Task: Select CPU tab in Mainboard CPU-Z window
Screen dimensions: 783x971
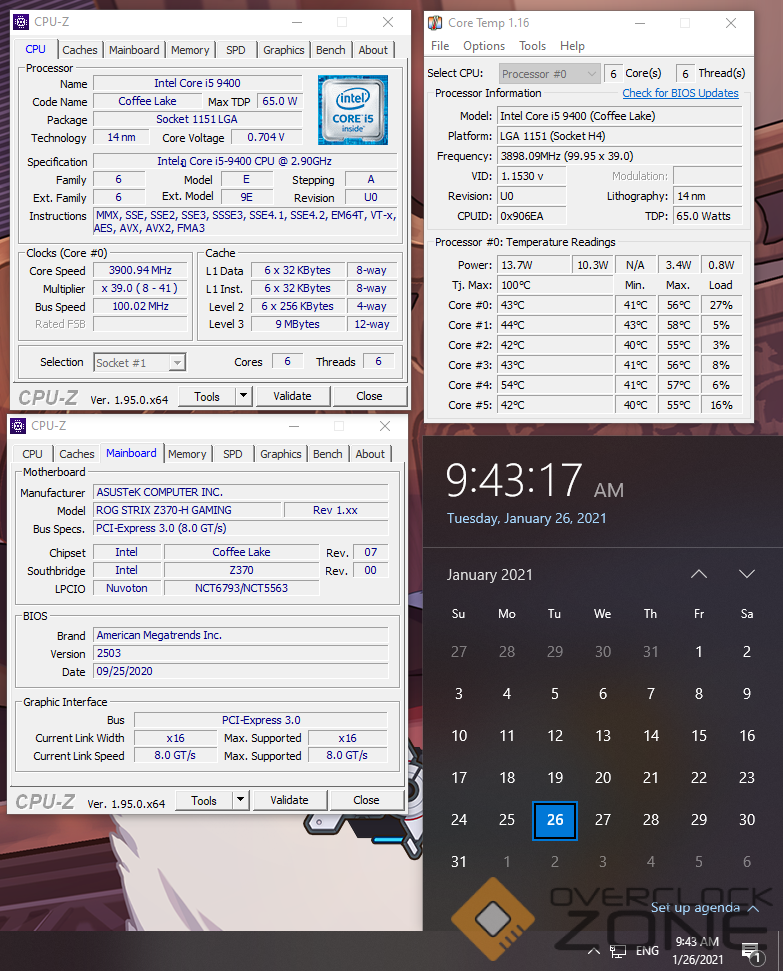Action: pos(32,454)
